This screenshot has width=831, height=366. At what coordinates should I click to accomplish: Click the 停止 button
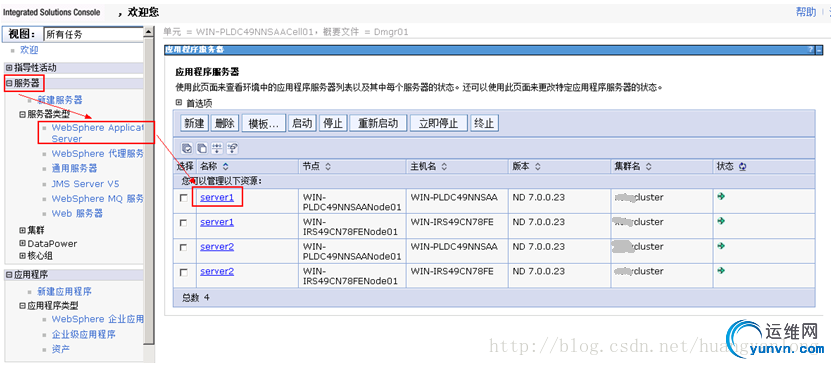333,123
